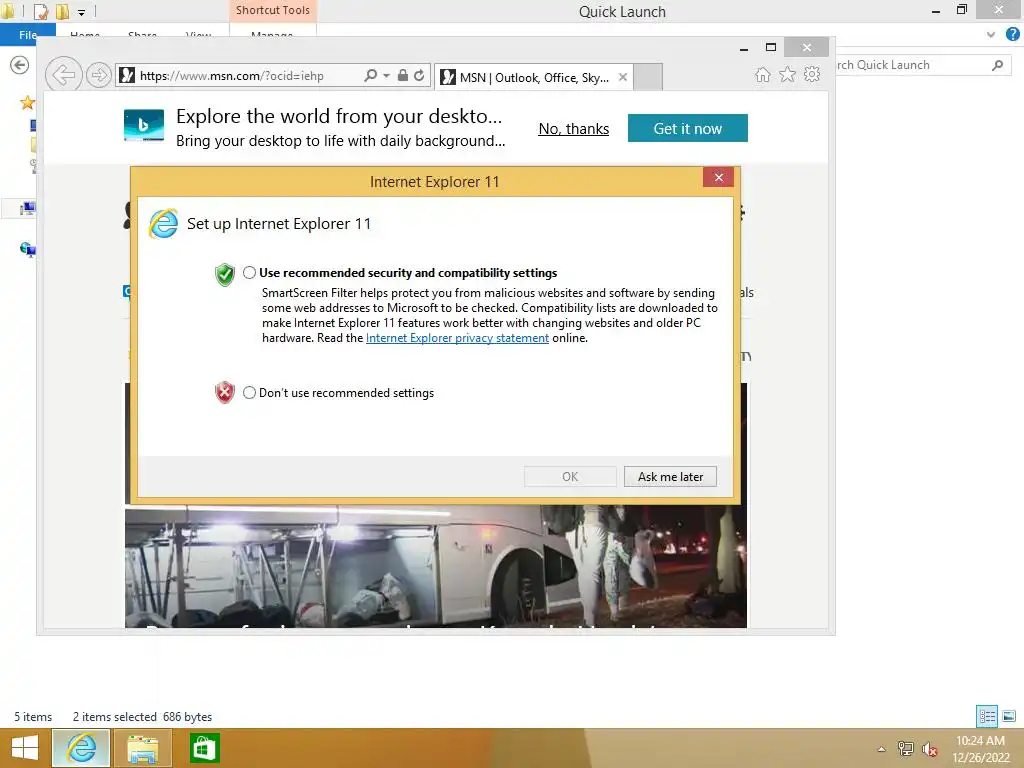Image resolution: width=1024 pixels, height=768 pixels.
Task: Click Network icon in Explorer navigation pane
Action: coord(27,249)
